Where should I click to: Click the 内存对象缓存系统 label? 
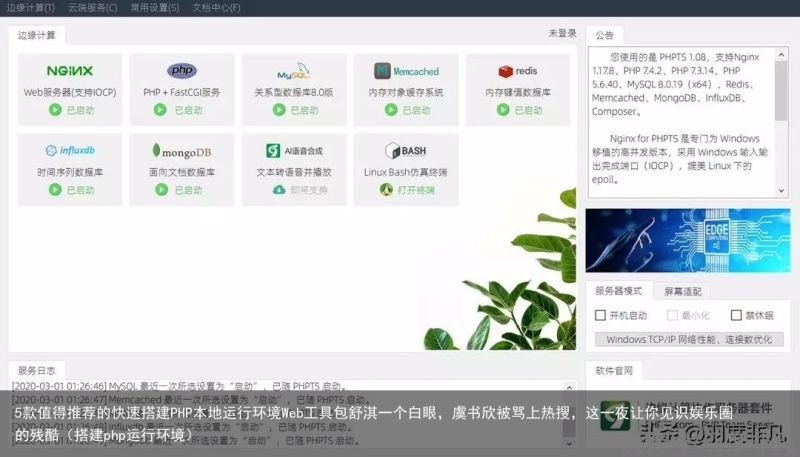406,92
